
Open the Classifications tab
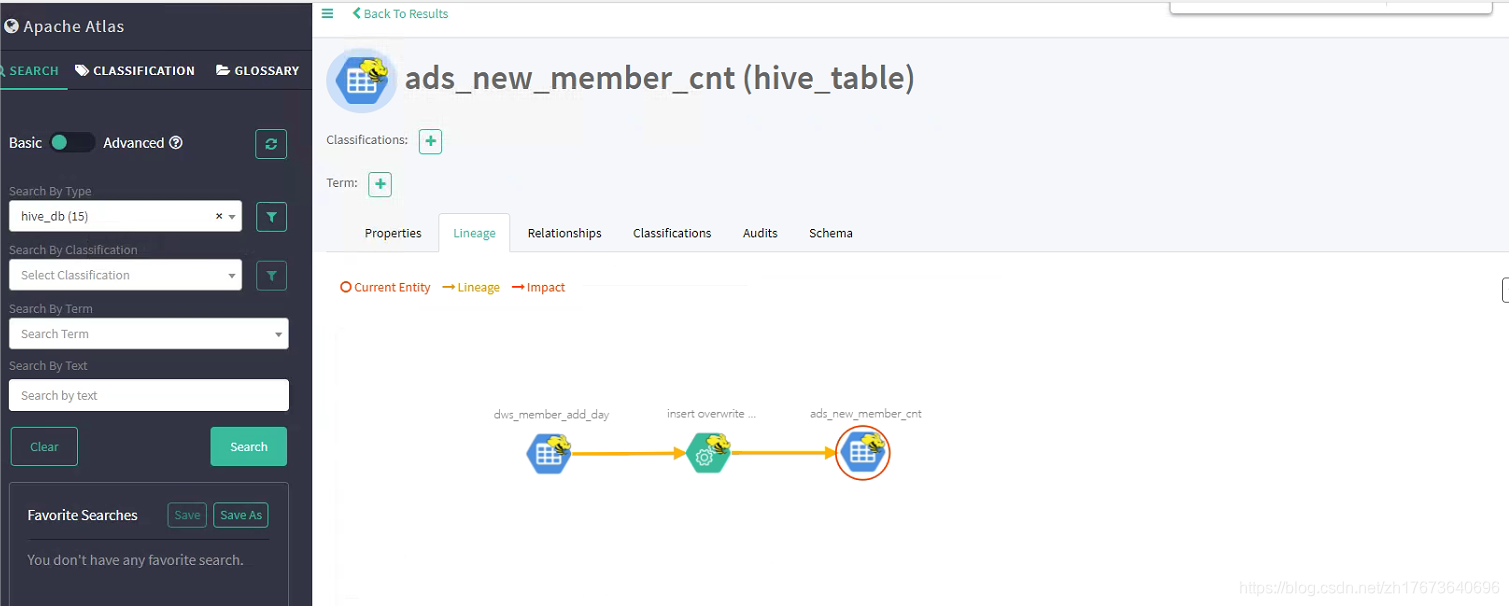tap(672, 233)
